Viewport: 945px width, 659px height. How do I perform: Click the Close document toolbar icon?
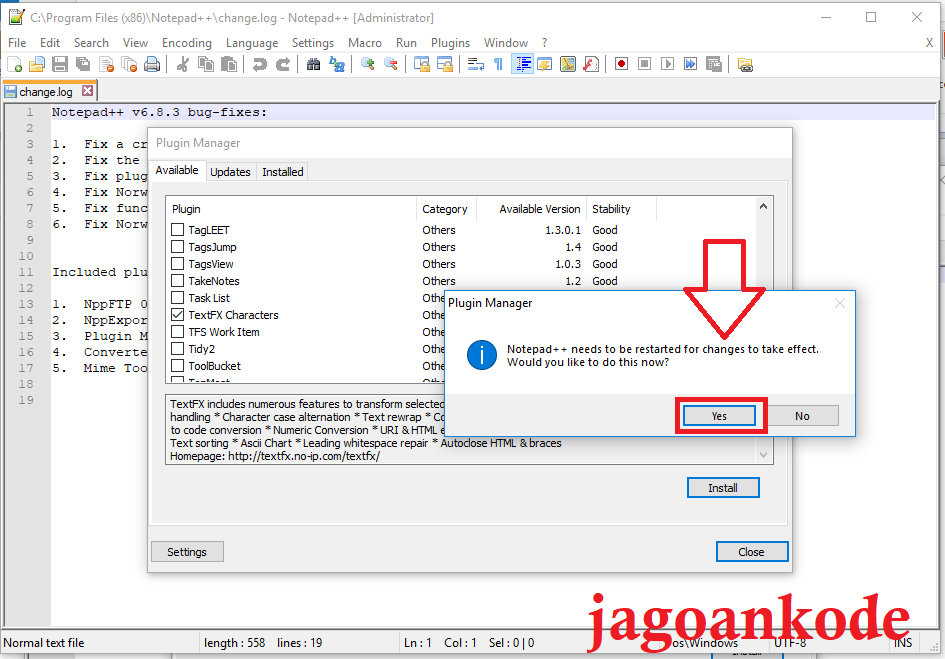point(106,64)
